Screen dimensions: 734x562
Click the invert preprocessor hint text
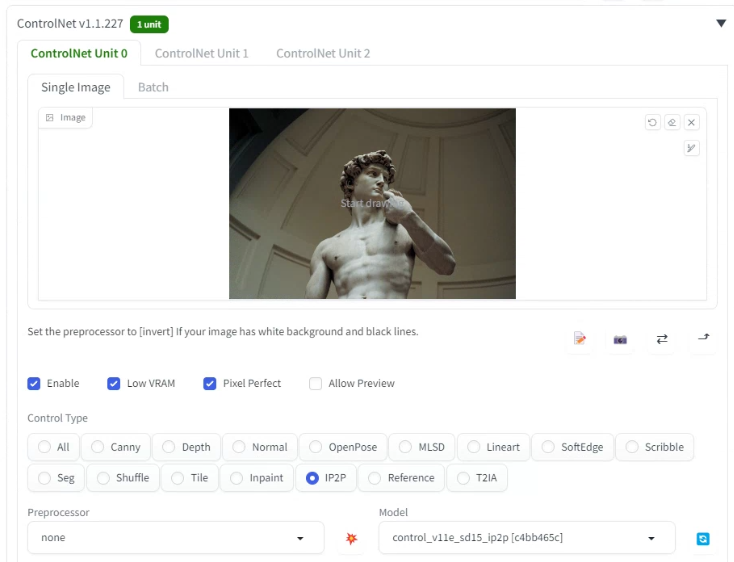pyautogui.click(x=223, y=332)
